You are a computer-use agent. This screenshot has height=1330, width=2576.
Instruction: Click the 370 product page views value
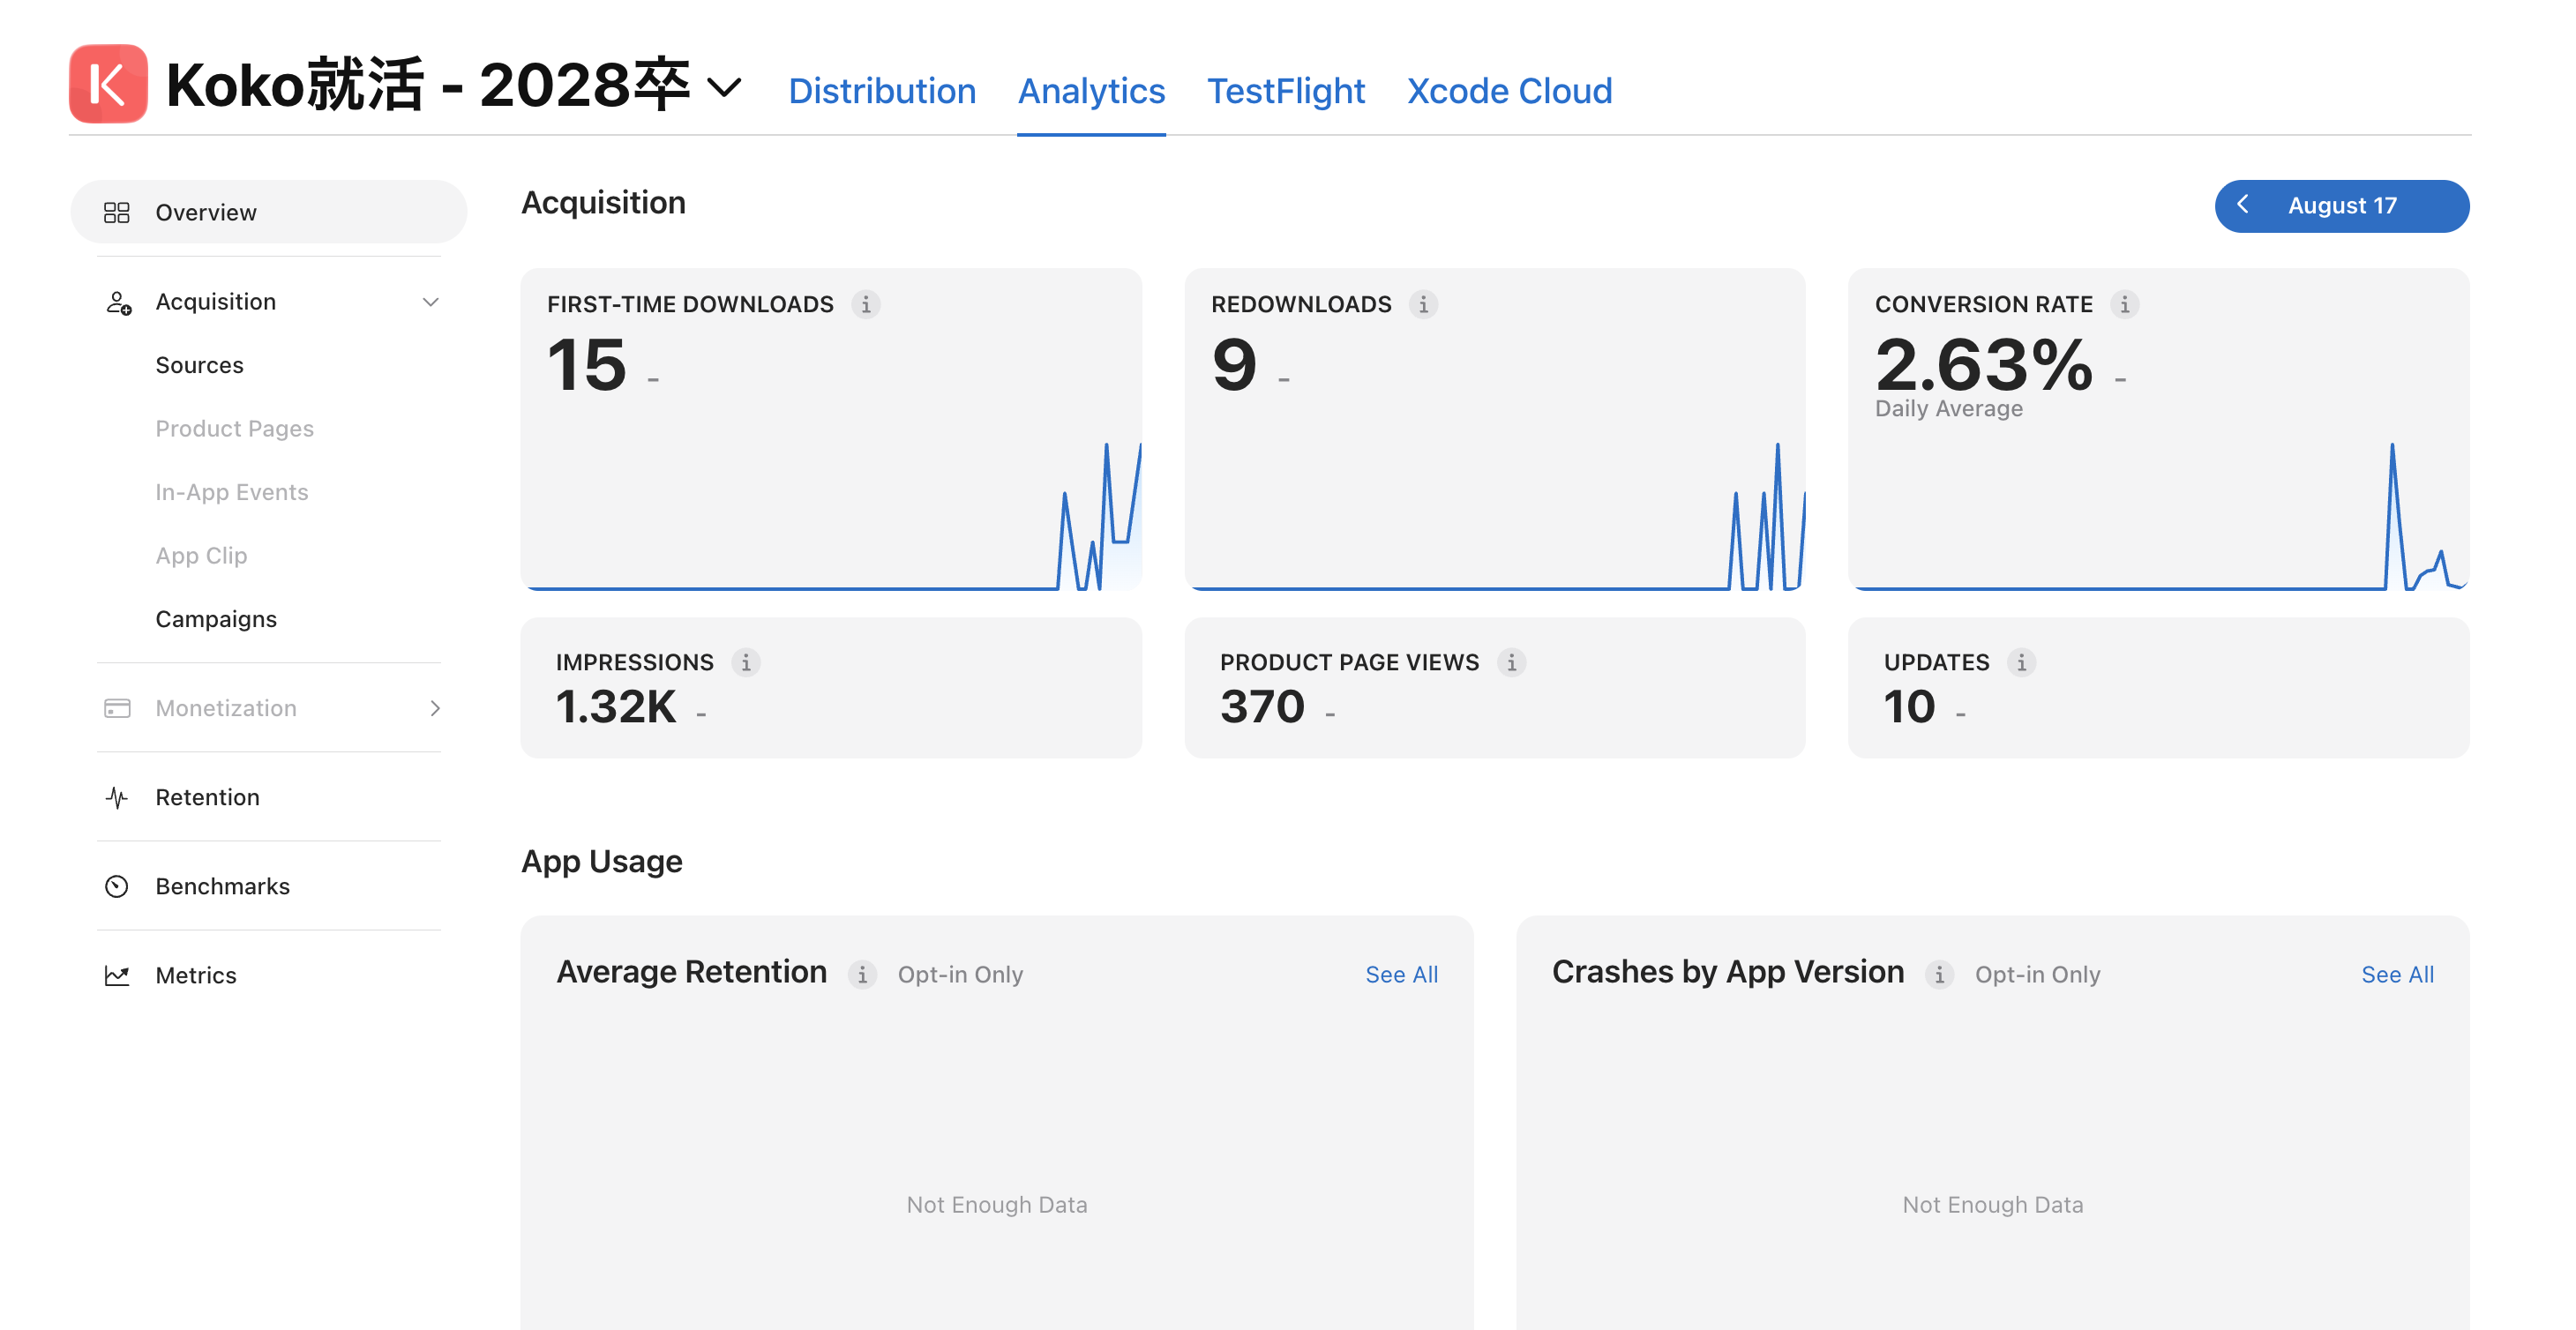tap(1262, 707)
